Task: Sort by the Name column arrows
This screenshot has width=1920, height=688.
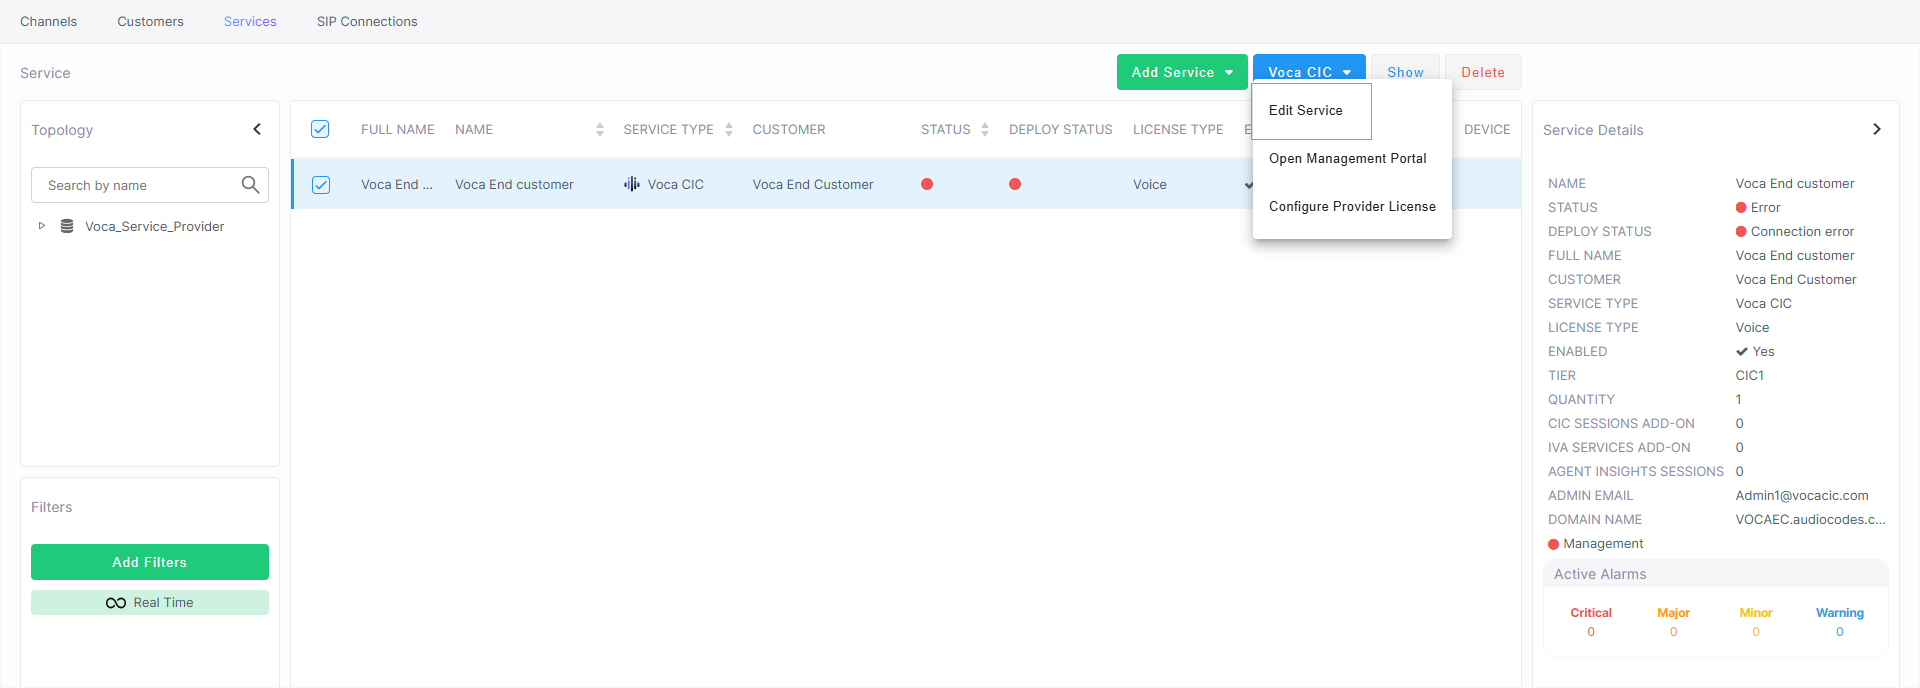Action: pos(600,130)
